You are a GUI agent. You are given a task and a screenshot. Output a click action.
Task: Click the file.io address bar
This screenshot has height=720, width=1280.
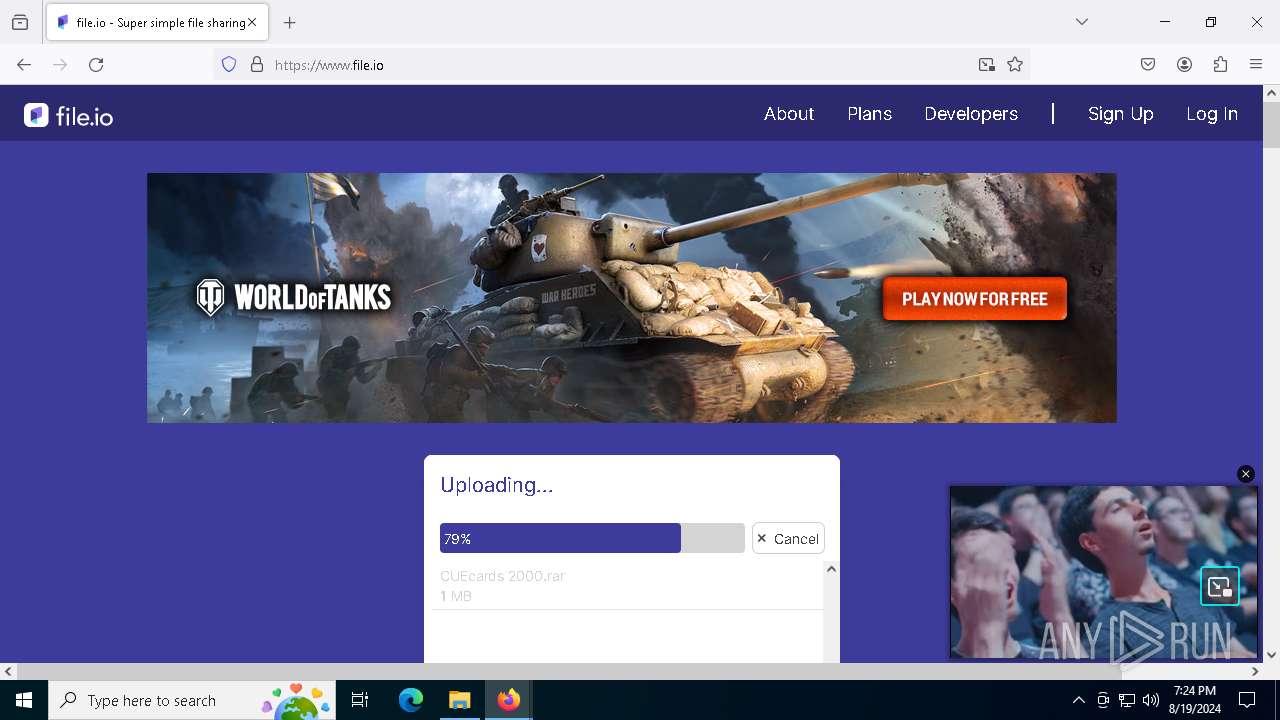[x=620, y=65]
